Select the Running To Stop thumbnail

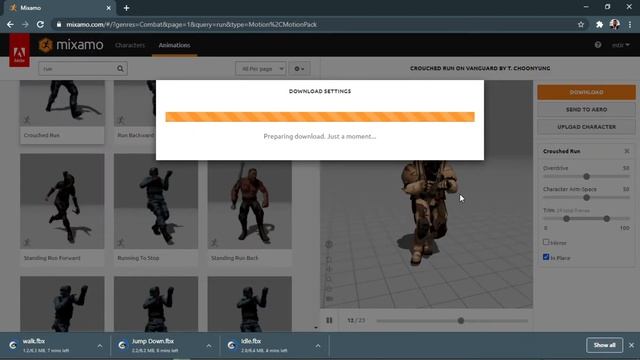click(x=156, y=201)
